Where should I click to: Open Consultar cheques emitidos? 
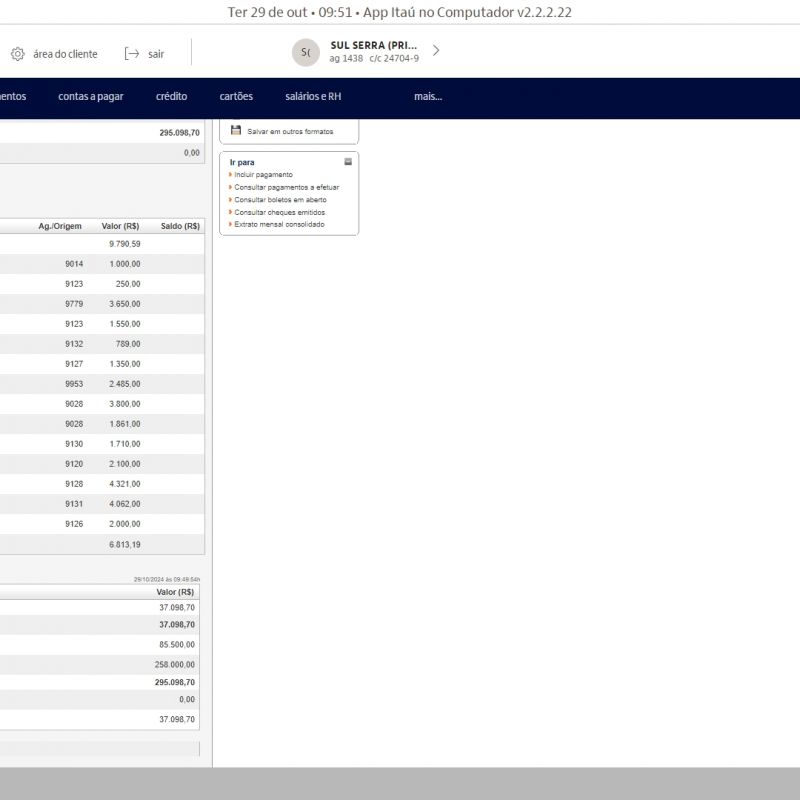279,212
